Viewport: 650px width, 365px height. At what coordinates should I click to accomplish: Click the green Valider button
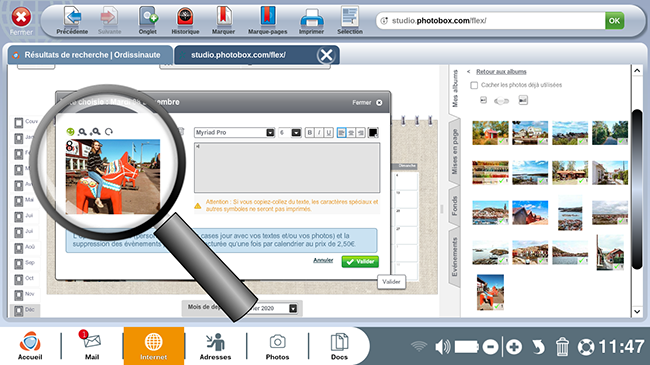[x=360, y=262]
